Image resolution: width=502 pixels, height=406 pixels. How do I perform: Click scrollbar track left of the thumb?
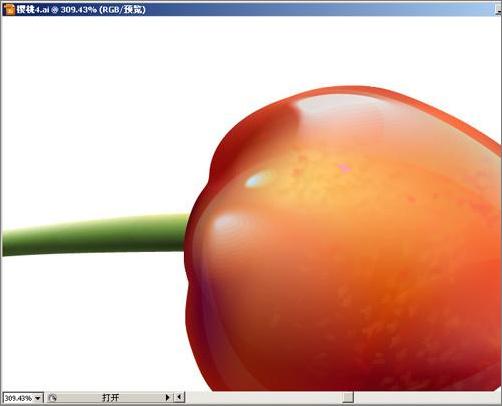click(263, 397)
